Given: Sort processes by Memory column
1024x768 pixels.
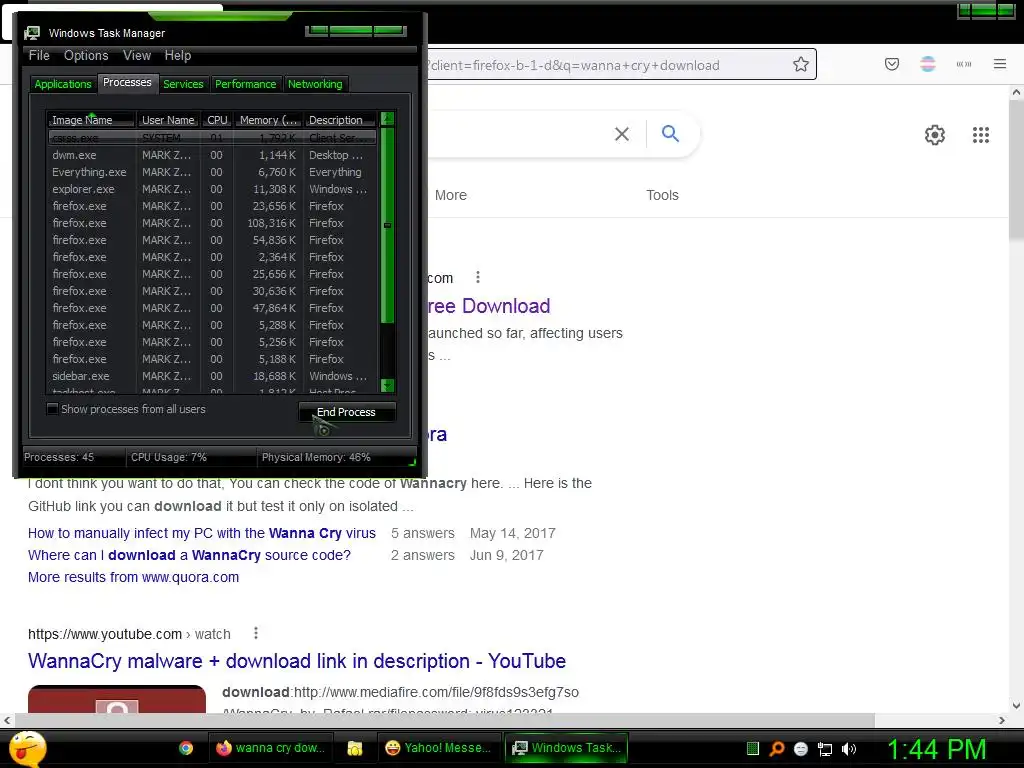Looking at the screenshot, I should pyautogui.click(x=268, y=120).
